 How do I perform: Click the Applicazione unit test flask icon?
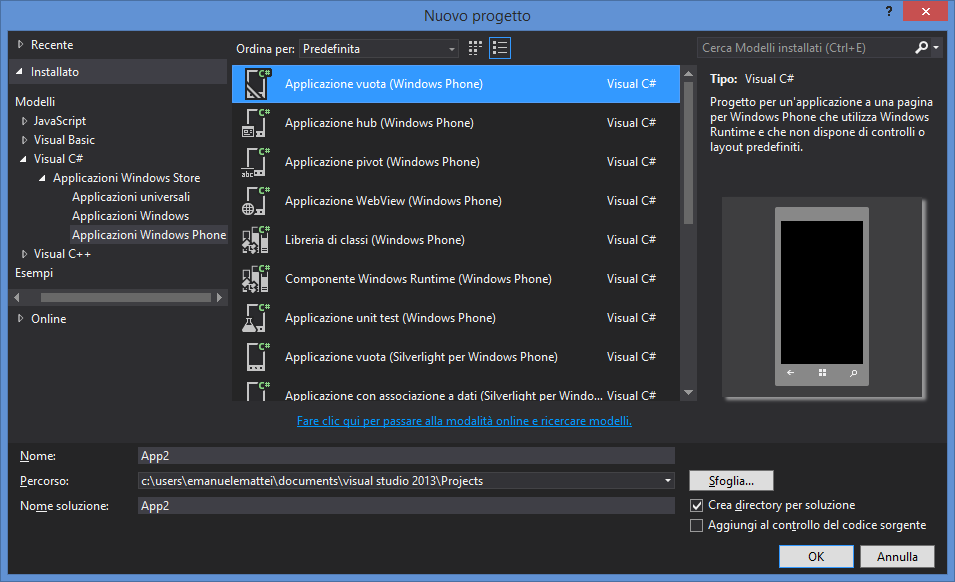(x=256, y=318)
